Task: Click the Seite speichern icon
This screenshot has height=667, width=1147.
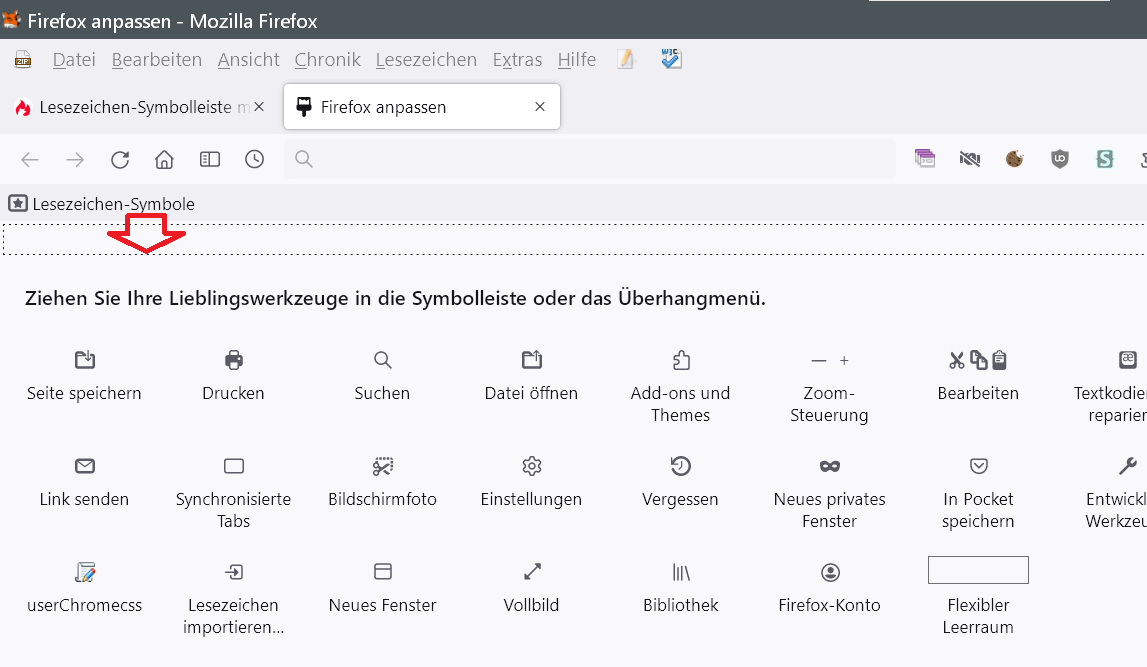Action: coord(85,360)
